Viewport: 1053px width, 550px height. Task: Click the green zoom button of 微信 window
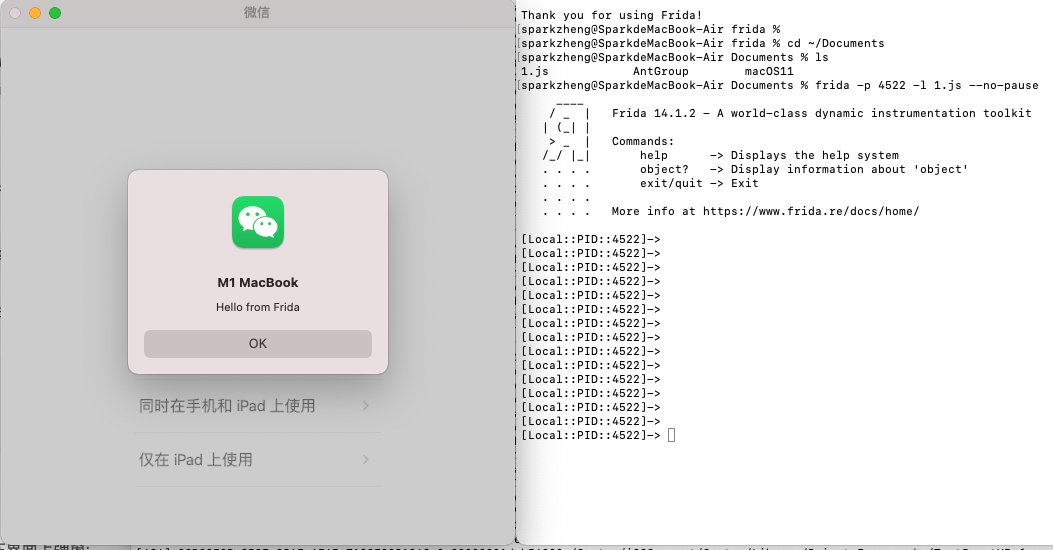click(x=55, y=13)
